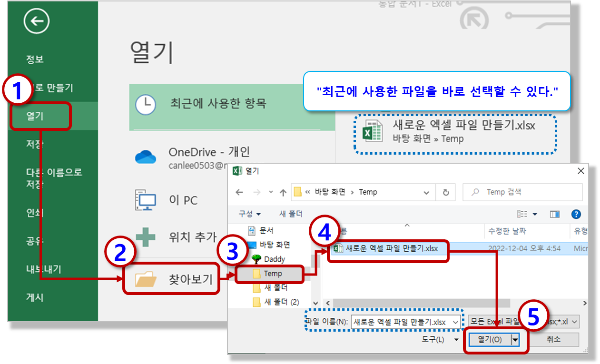Select 게시 in the sidebar
The image size is (600, 364).
[x=35, y=297]
